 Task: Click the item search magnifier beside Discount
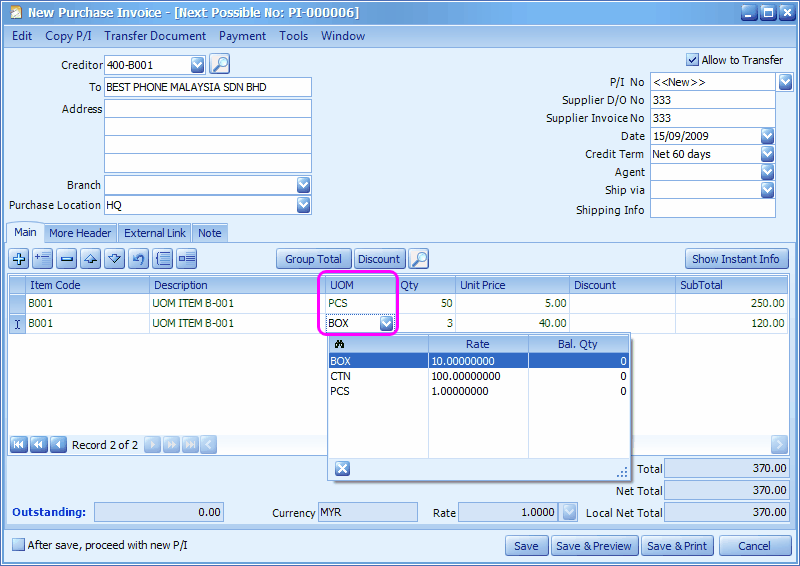pos(419,259)
